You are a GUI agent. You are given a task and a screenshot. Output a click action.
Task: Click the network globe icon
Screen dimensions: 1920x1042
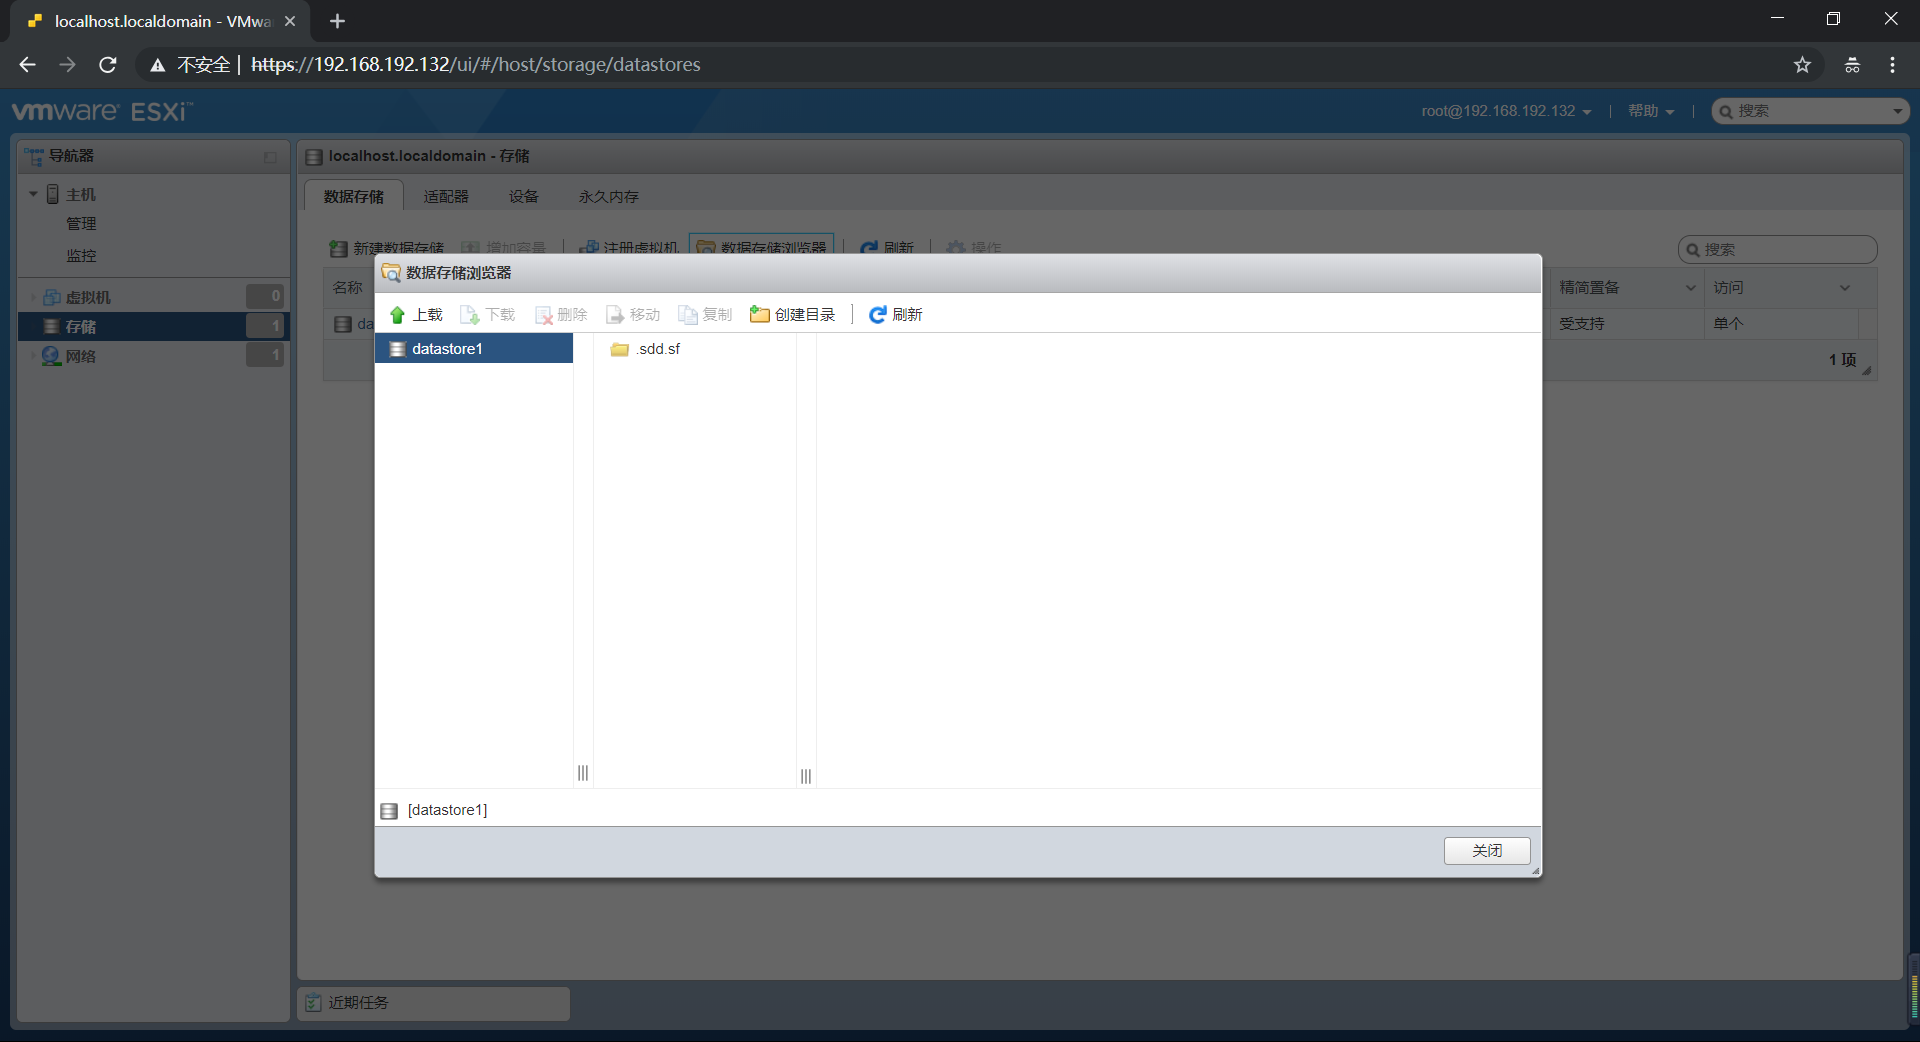click(x=51, y=356)
